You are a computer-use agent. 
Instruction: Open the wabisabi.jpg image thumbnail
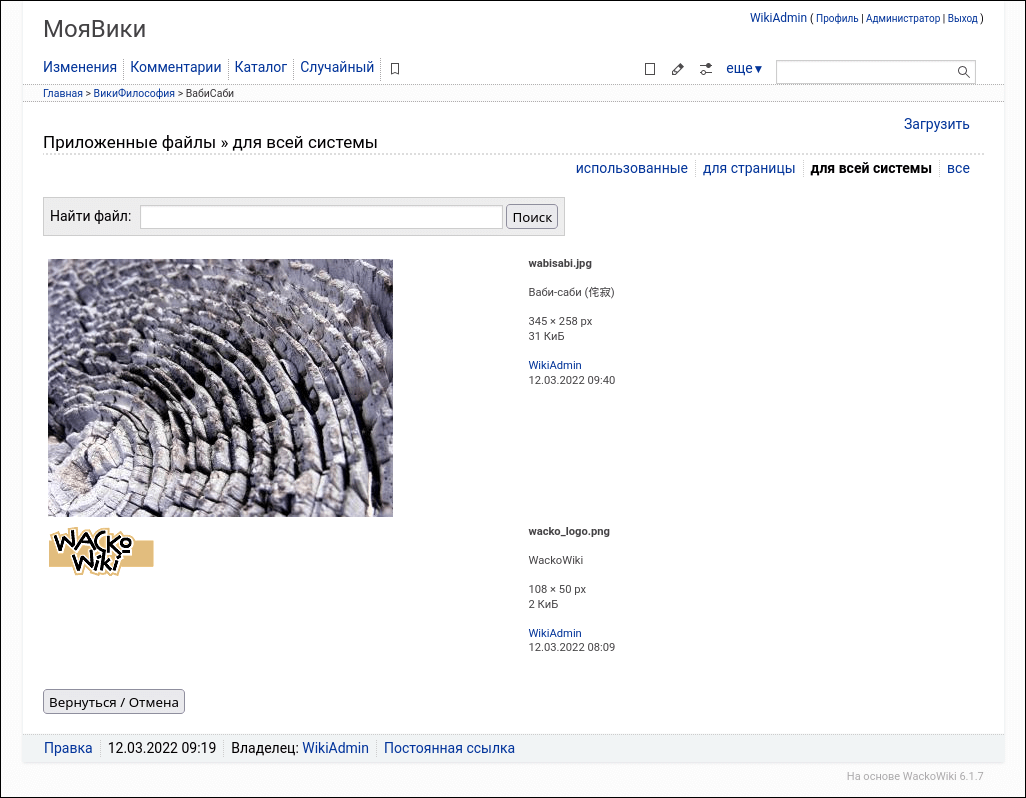point(220,388)
